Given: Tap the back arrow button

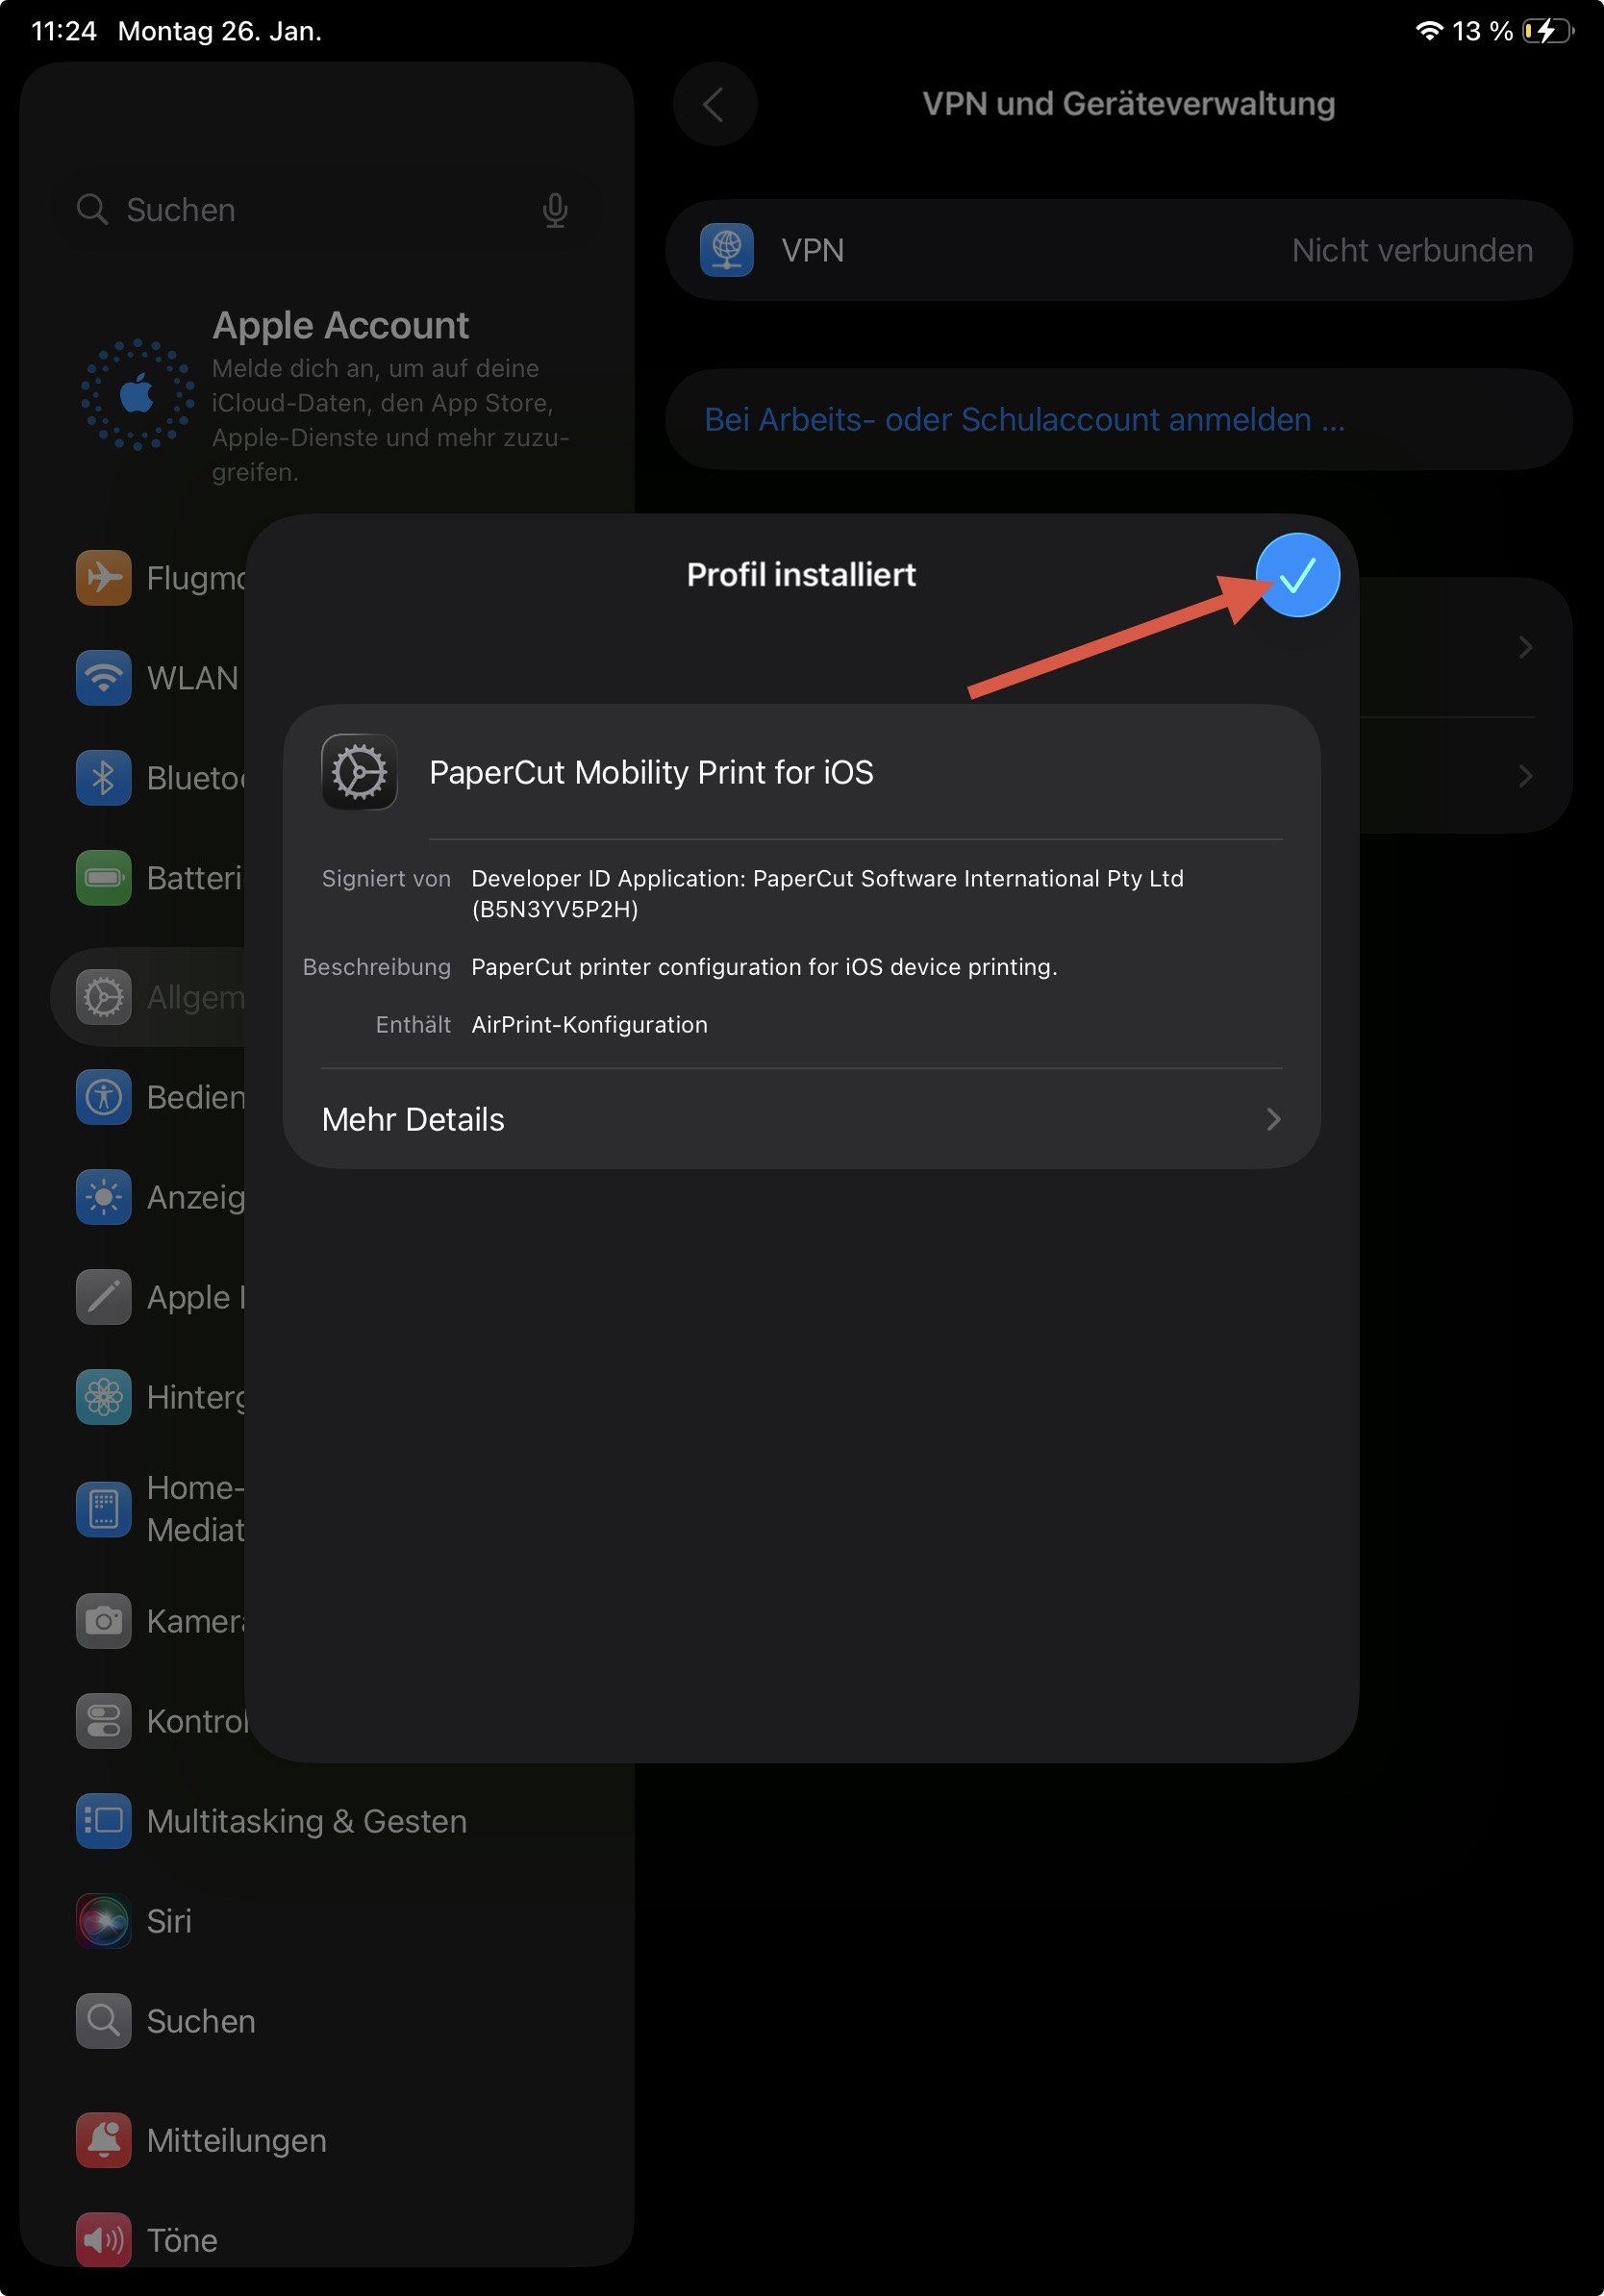Looking at the screenshot, I should click(714, 104).
